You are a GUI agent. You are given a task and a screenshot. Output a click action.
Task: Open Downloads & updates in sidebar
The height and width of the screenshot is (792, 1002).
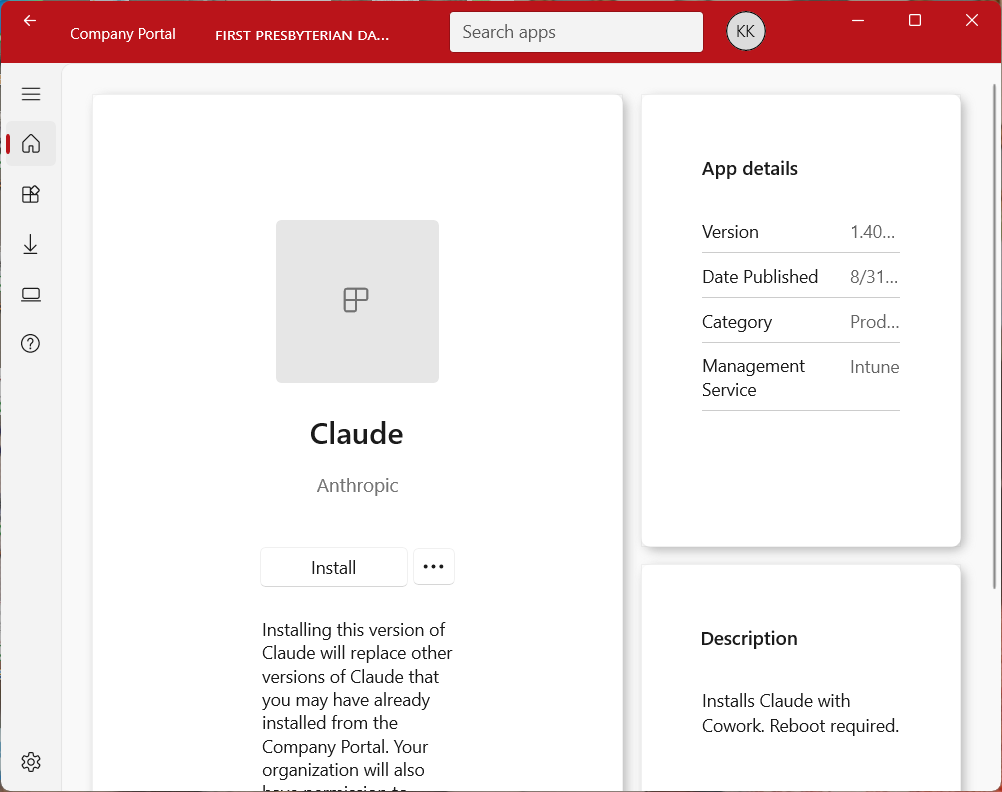tap(31, 244)
